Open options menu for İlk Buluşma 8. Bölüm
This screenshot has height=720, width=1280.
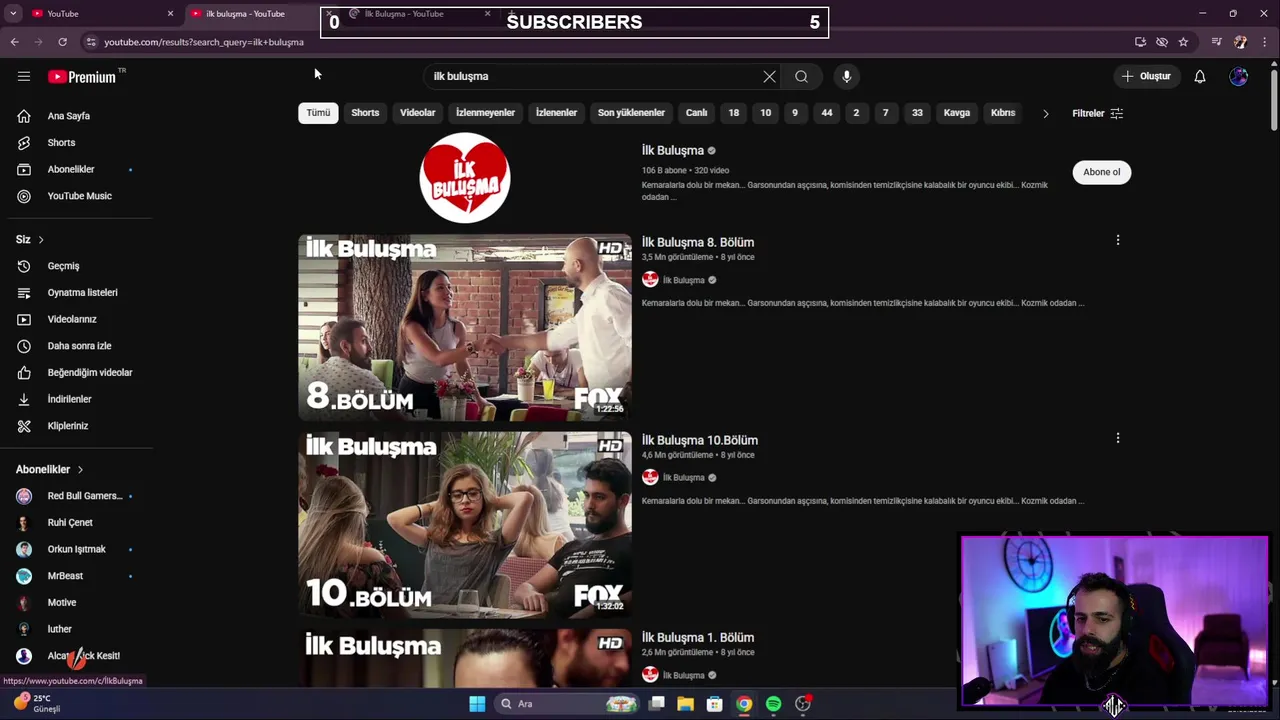coord(1118,240)
